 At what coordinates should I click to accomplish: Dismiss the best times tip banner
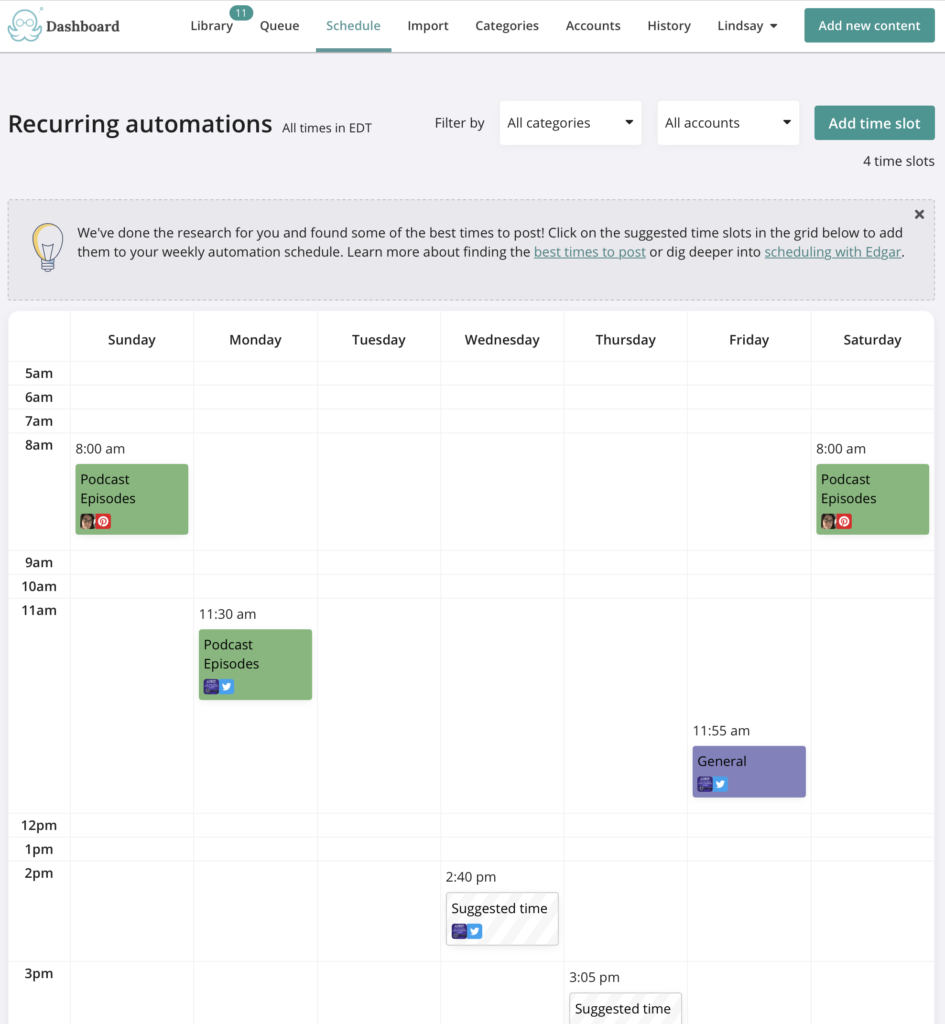[919, 213]
